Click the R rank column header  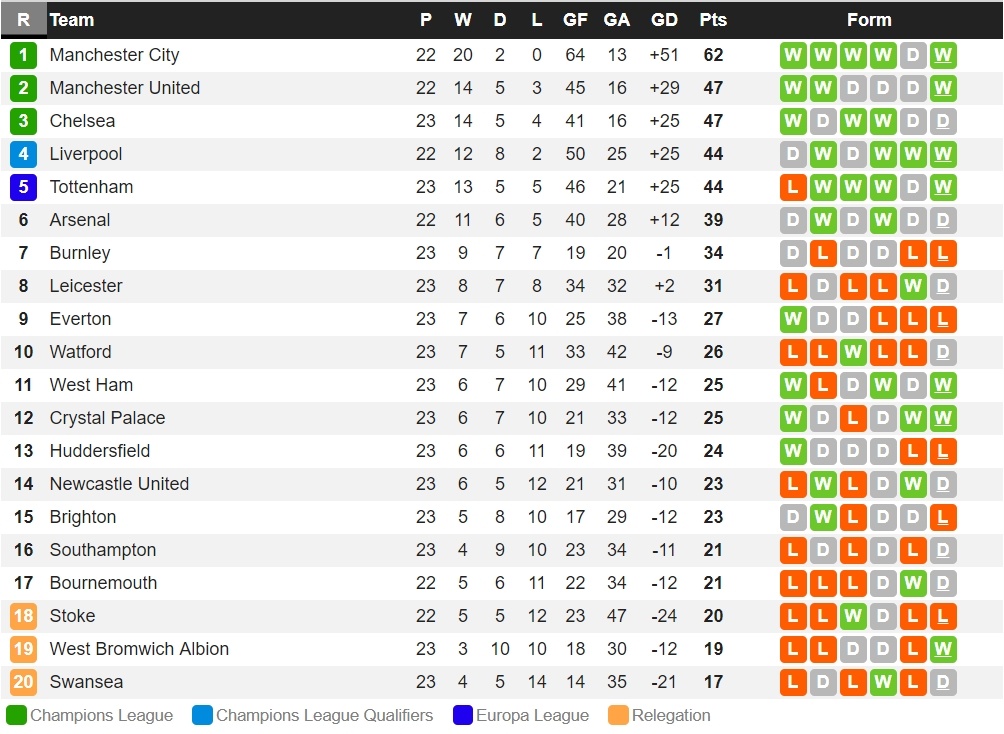pos(23,20)
